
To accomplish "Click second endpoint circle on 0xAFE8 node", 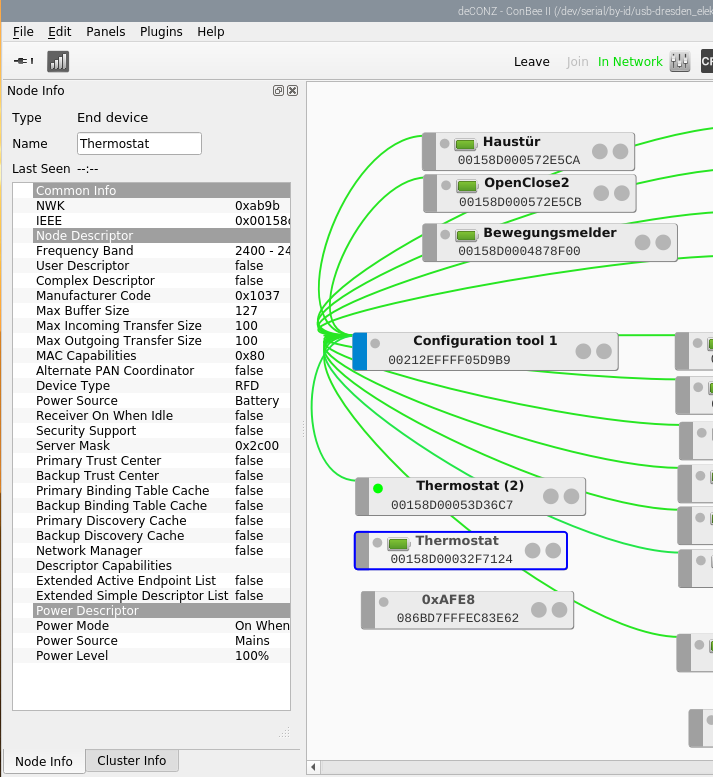I will 559,610.
